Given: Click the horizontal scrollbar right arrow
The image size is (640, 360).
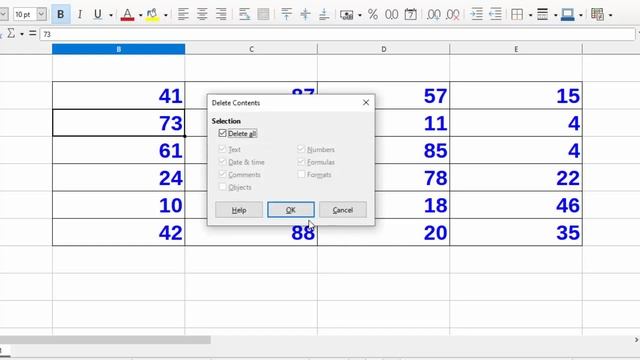Looking at the screenshot, I should (x=636, y=340).
